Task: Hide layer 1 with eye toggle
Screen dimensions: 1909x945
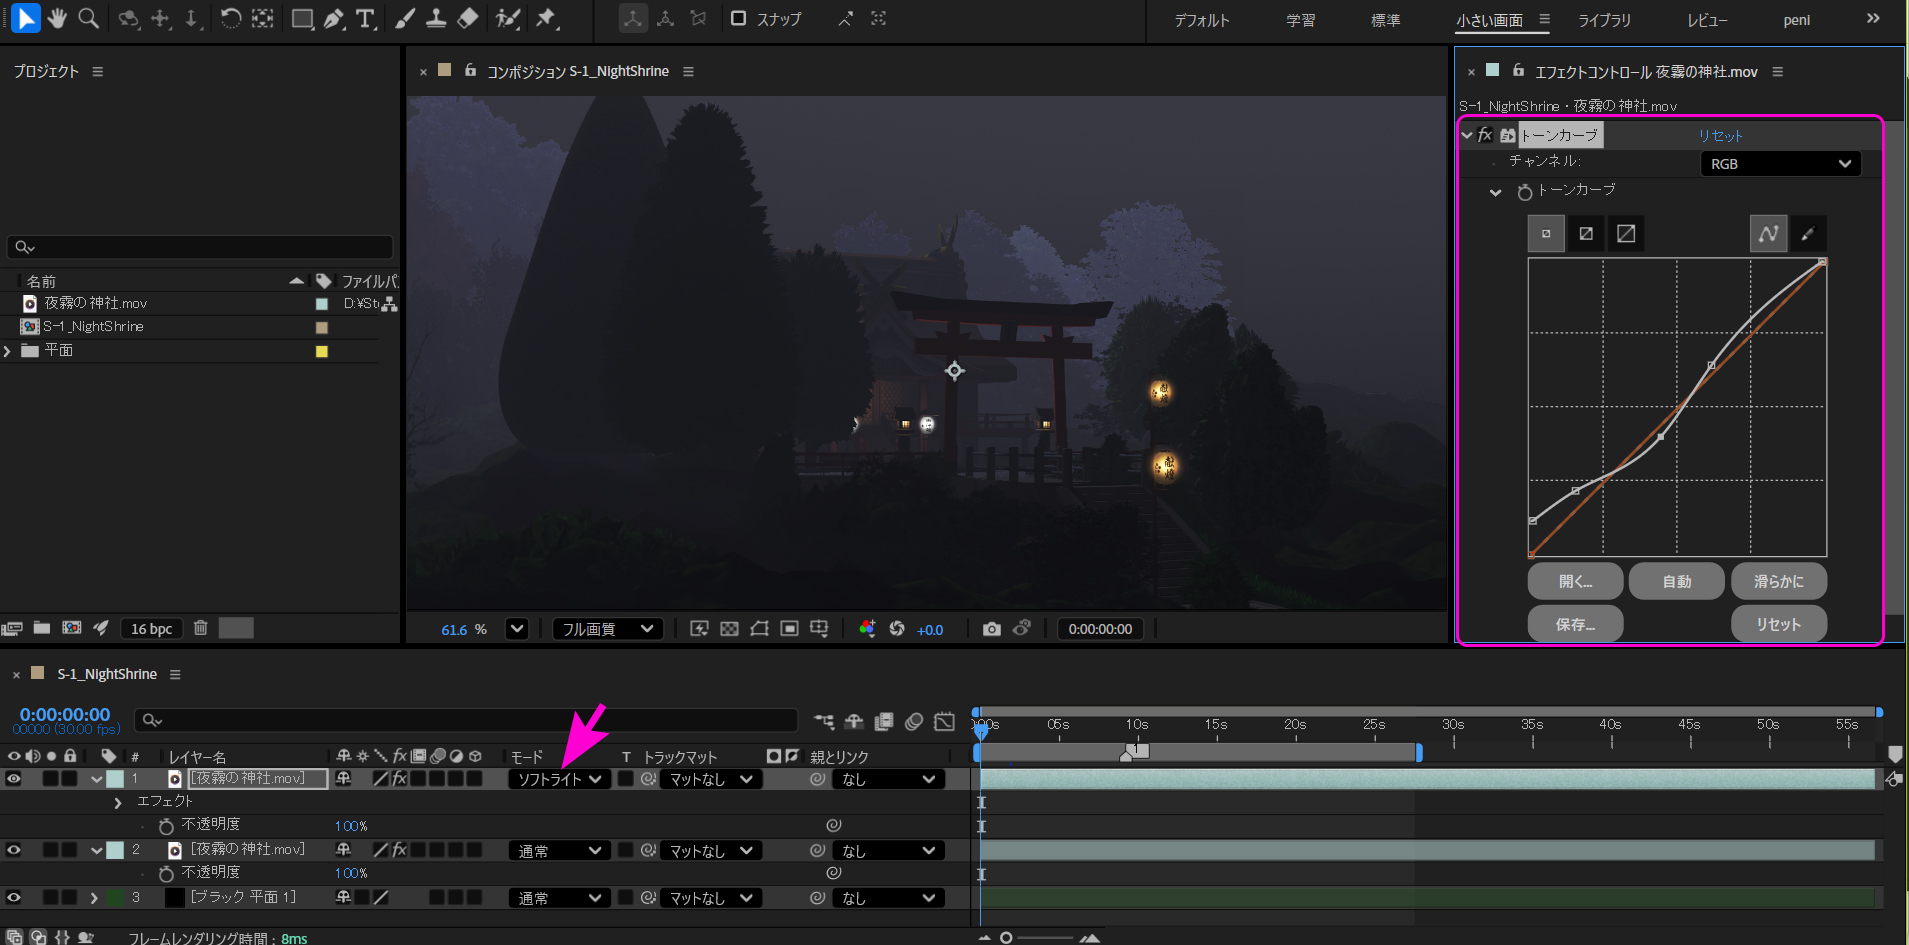Action: tap(14, 779)
